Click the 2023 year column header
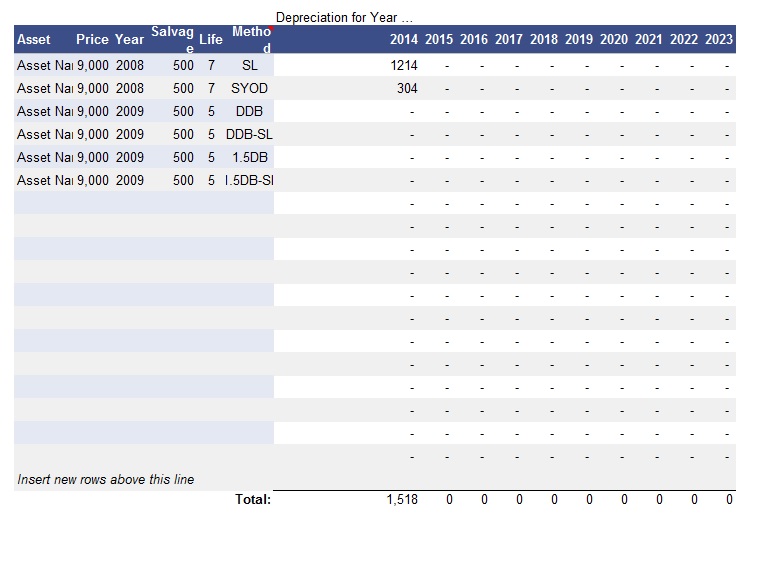The height and width of the screenshot is (565, 763). tap(719, 39)
